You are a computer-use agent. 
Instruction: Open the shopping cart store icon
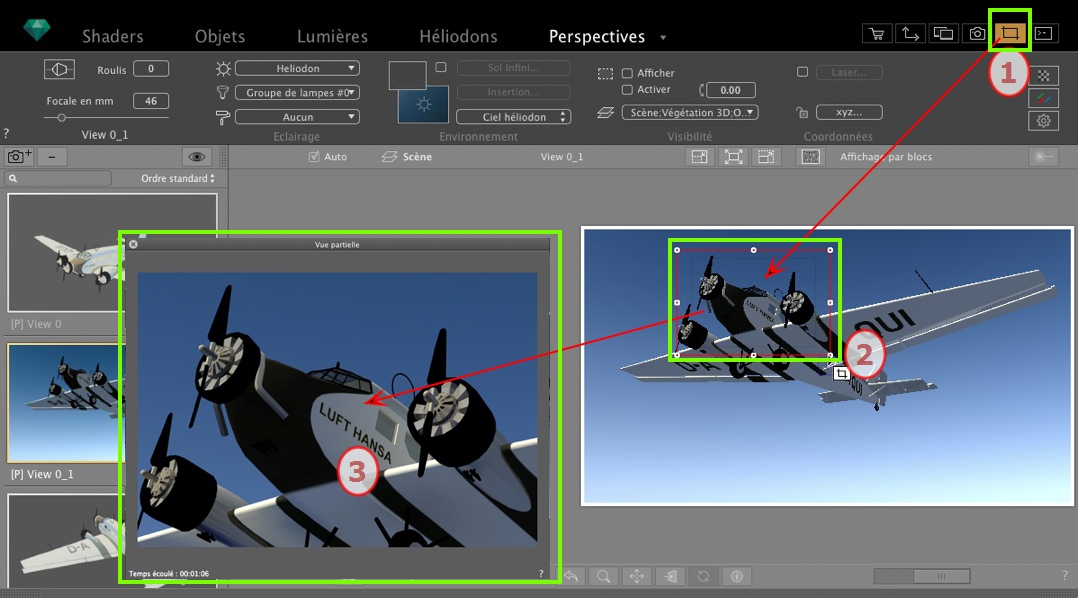pyautogui.click(x=877, y=34)
